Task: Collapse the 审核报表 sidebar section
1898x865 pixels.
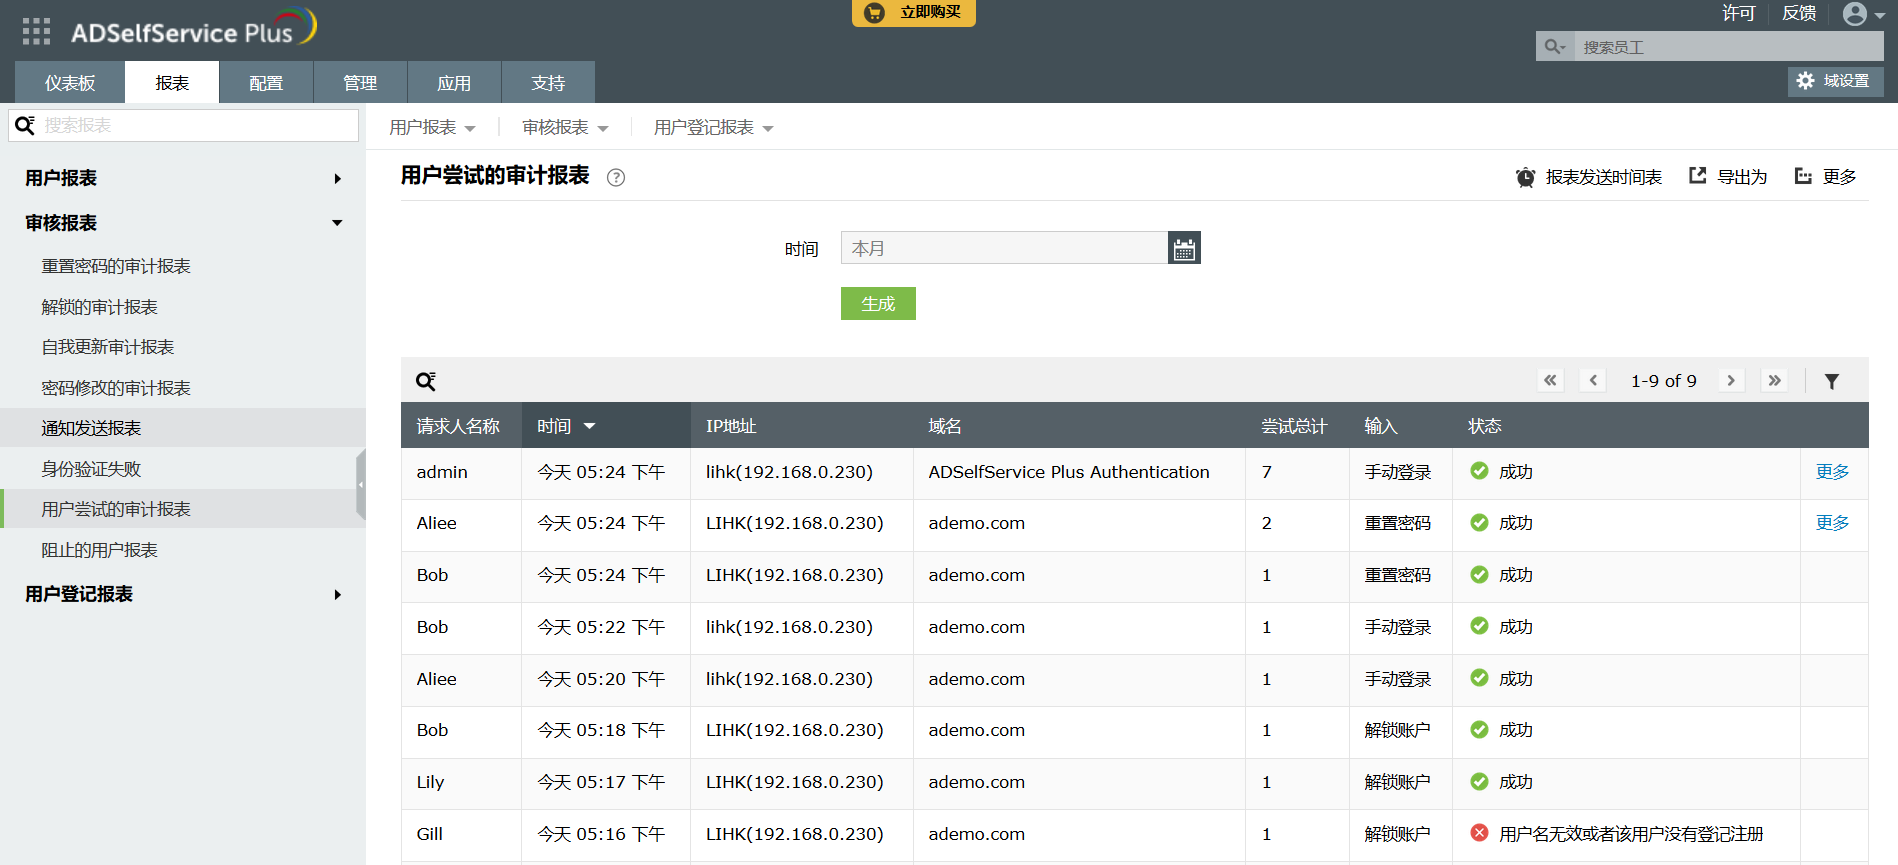Action: click(x=337, y=223)
